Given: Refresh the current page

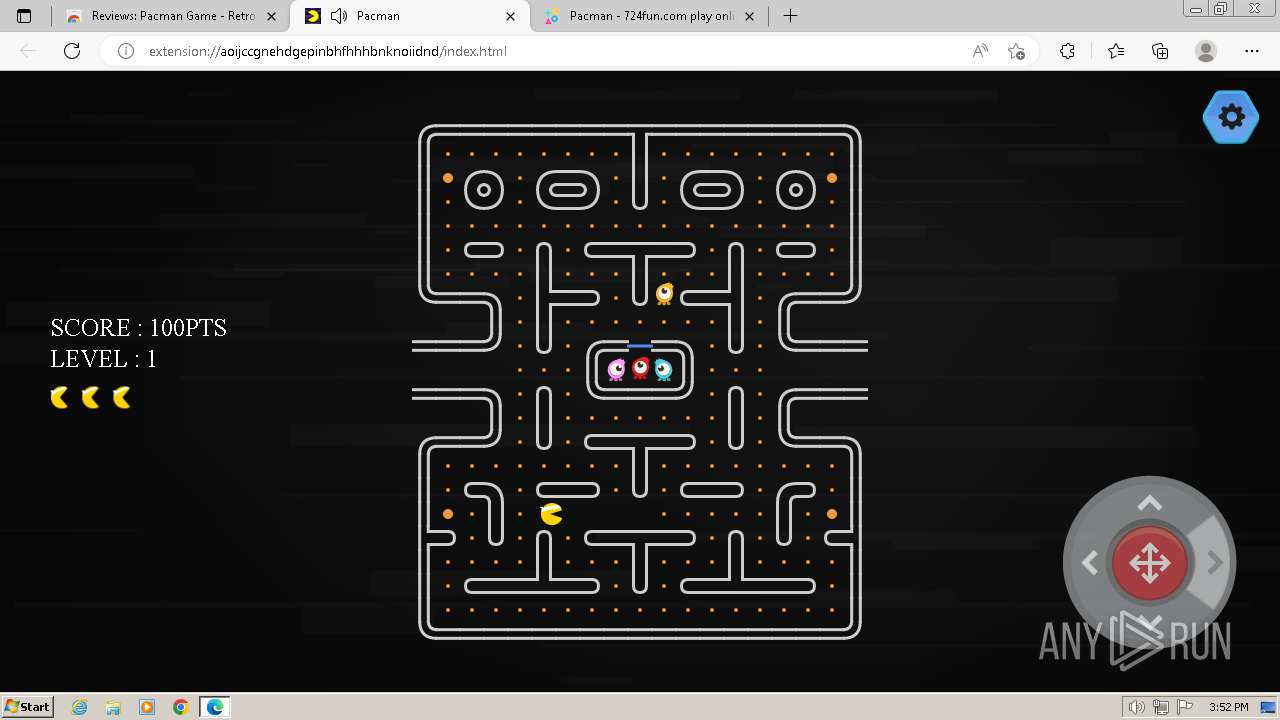Looking at the screenshot, I should coord(72,51).
